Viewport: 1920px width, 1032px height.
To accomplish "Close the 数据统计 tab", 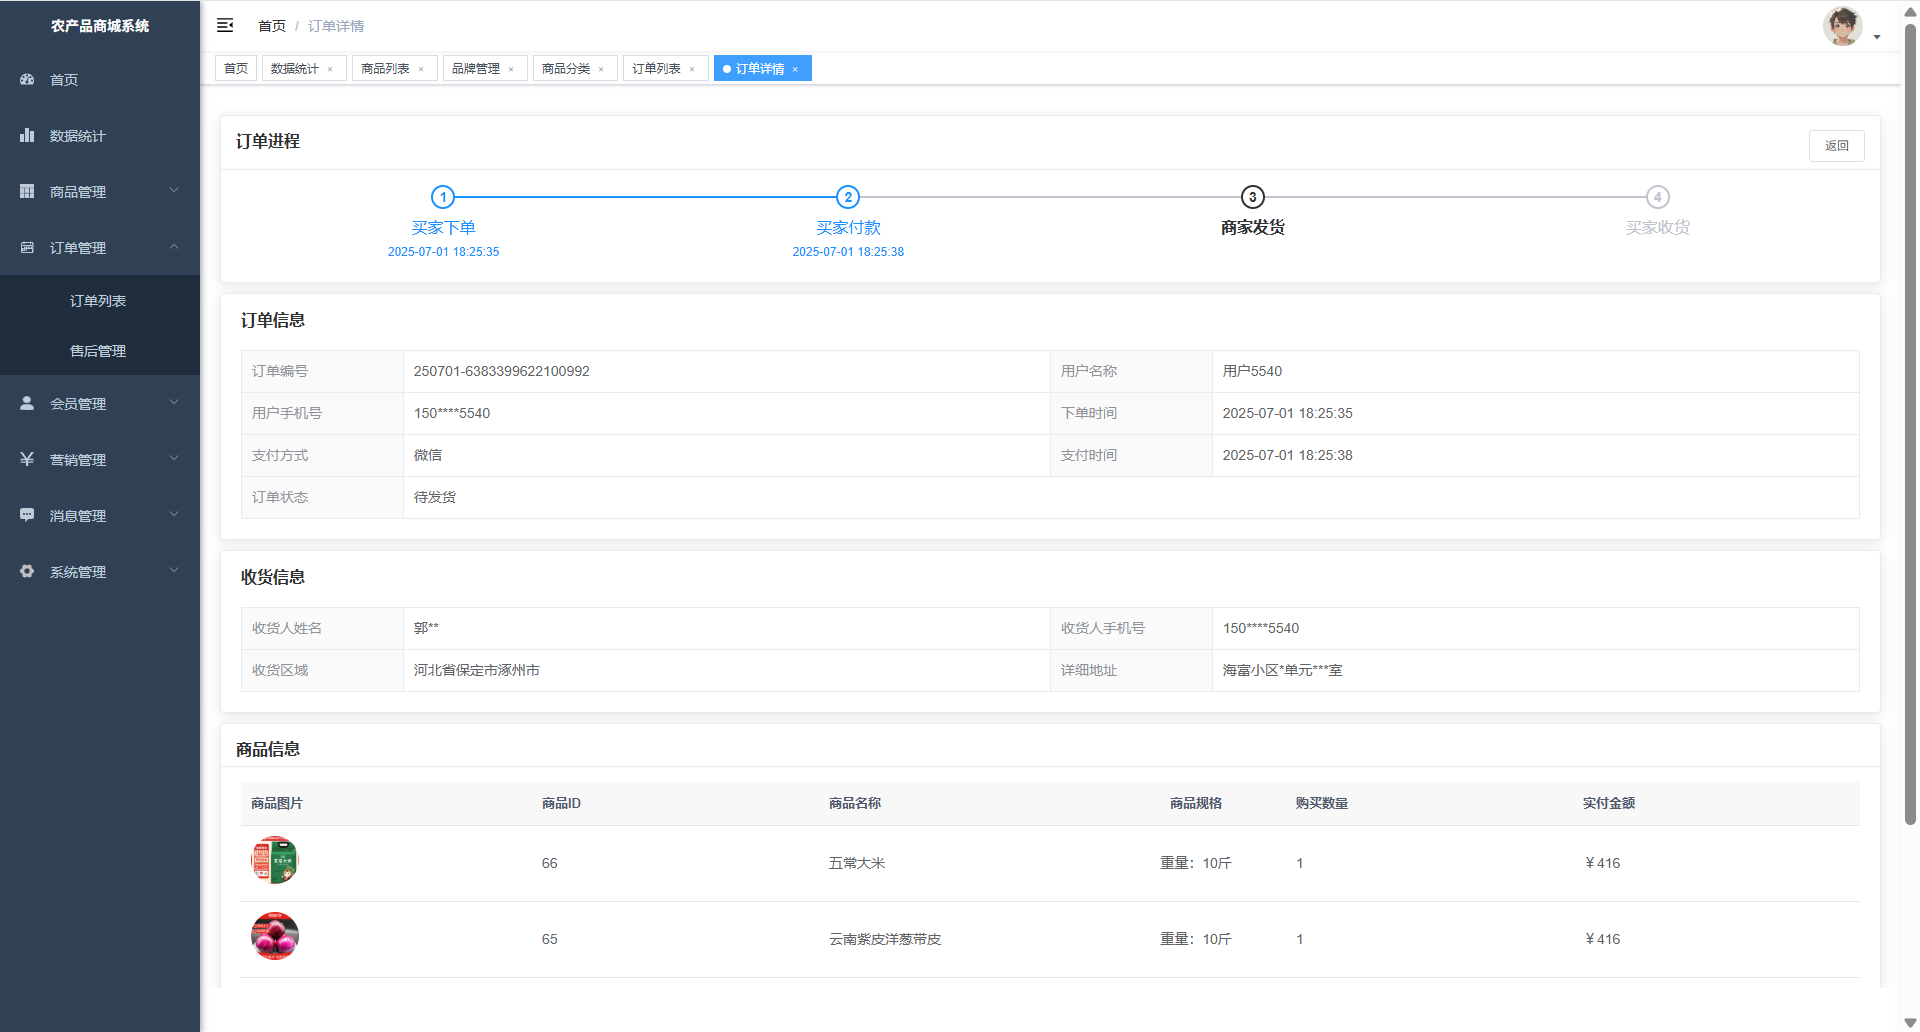I will [x=330, y=69].
